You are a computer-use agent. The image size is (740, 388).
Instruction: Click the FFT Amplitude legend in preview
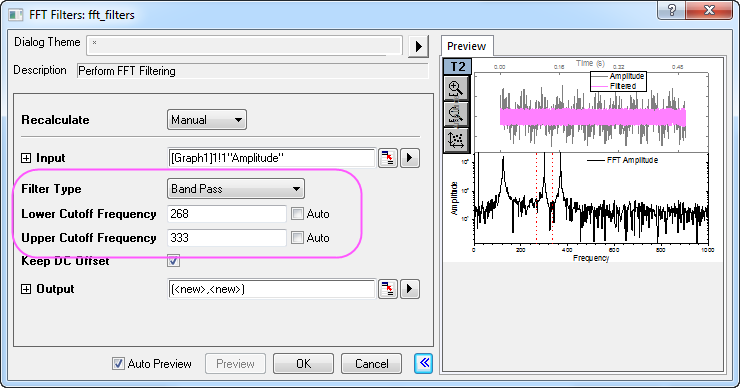click(x=622, y=160)
